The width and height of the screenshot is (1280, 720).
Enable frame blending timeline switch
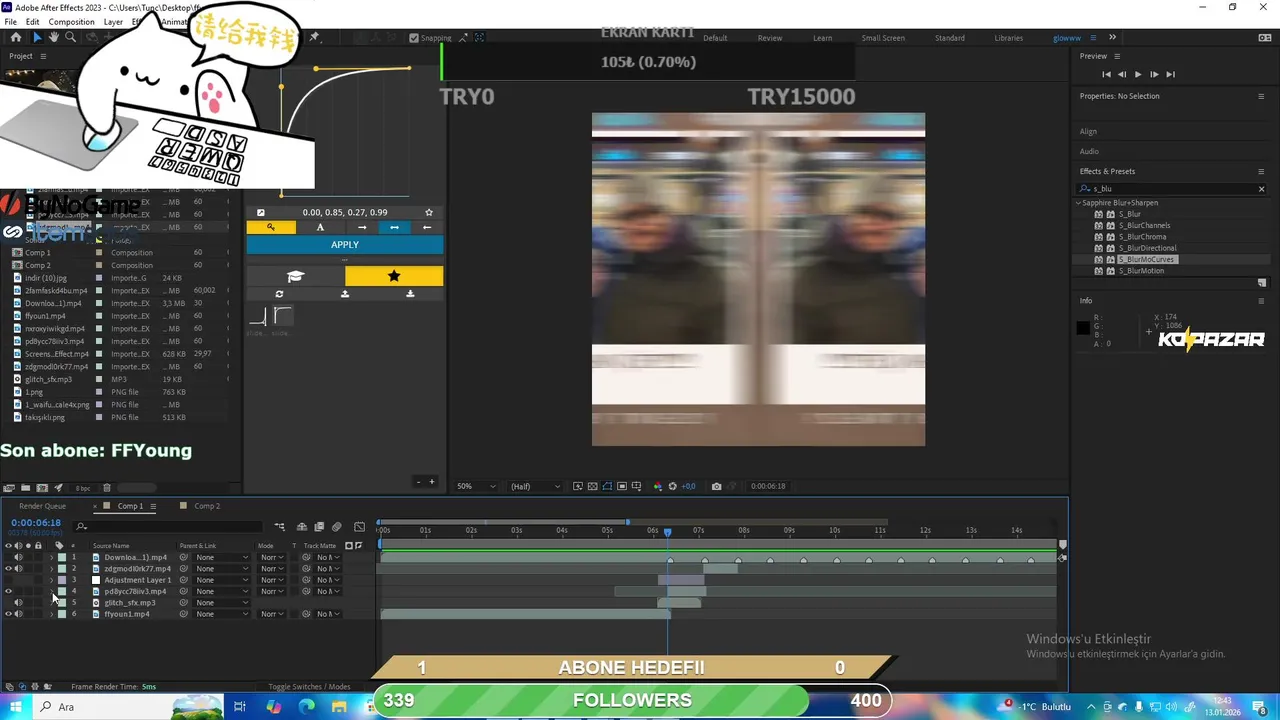[319, 527]
